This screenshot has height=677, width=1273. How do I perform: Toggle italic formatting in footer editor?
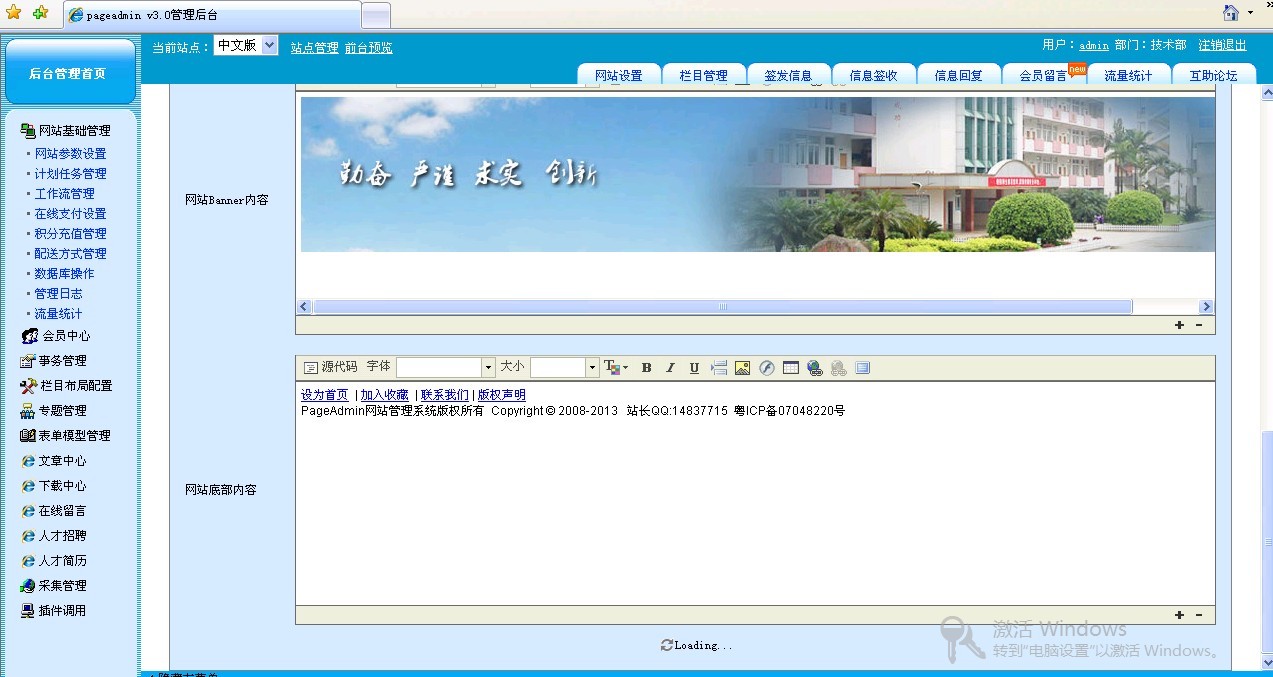(x=670, y=368)
